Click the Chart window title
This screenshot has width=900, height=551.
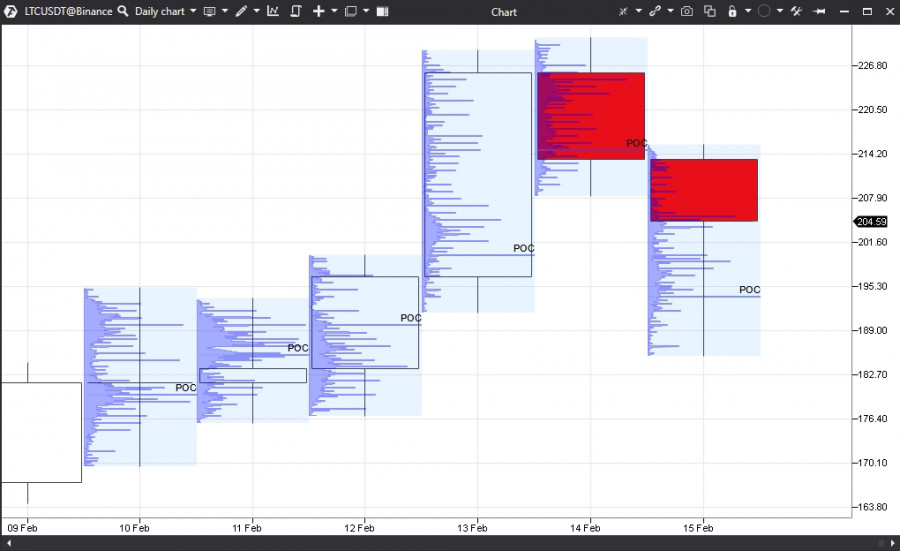504,12
